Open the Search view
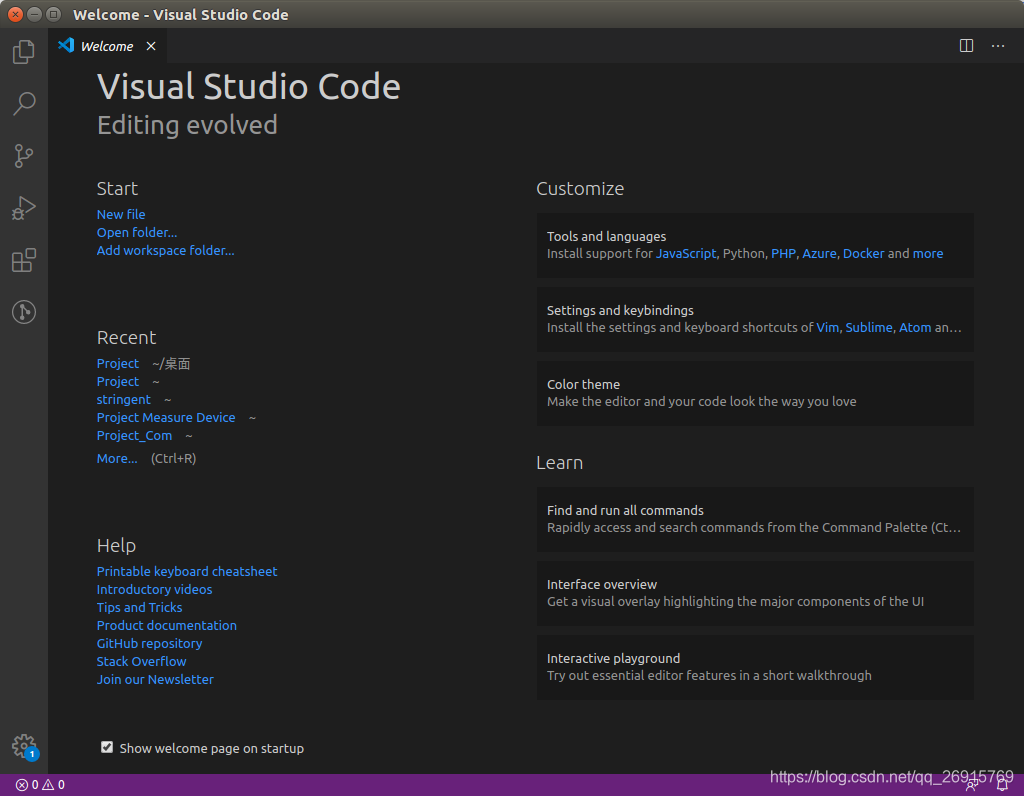1024x796 pixels. [24, 103]
